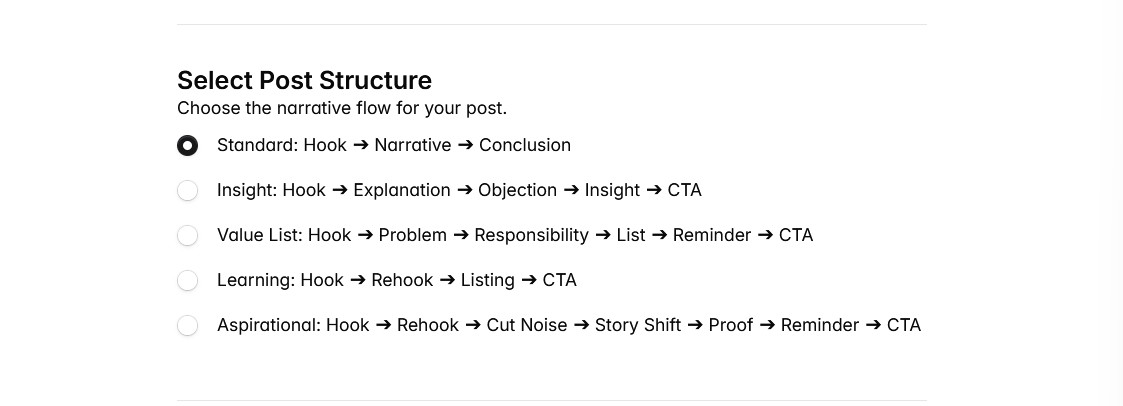Enable the Aspirational radio button

(x=187, y=326)
